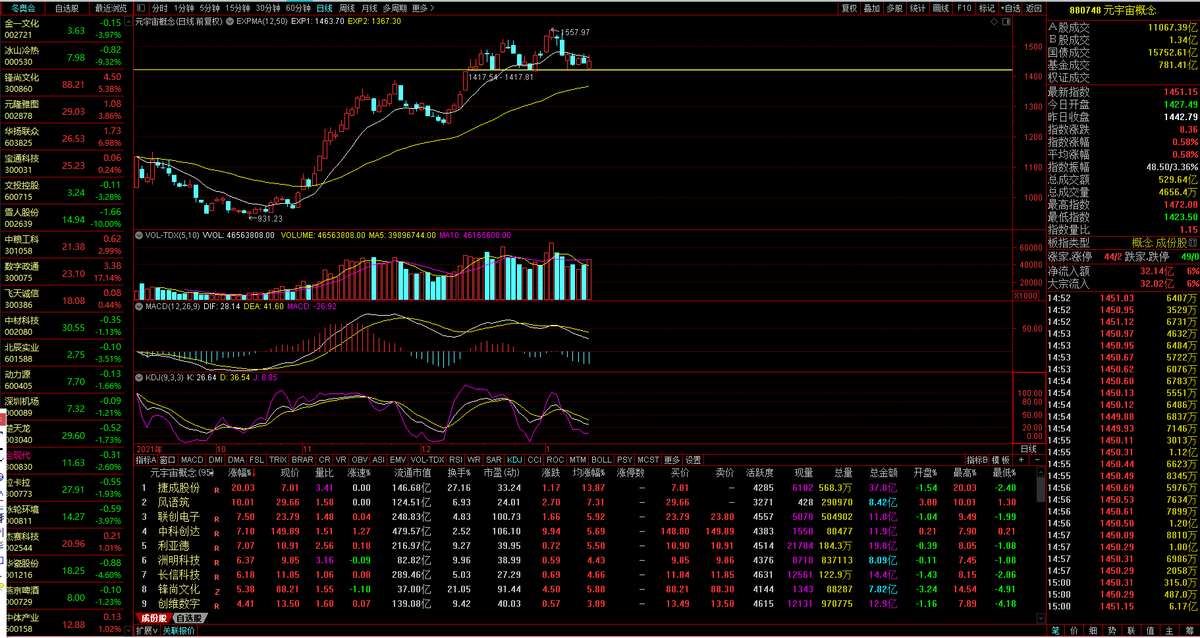Toggle the 多股 multi-stock view
Viewport: 1200px width, 638px height.
point(894,7)
